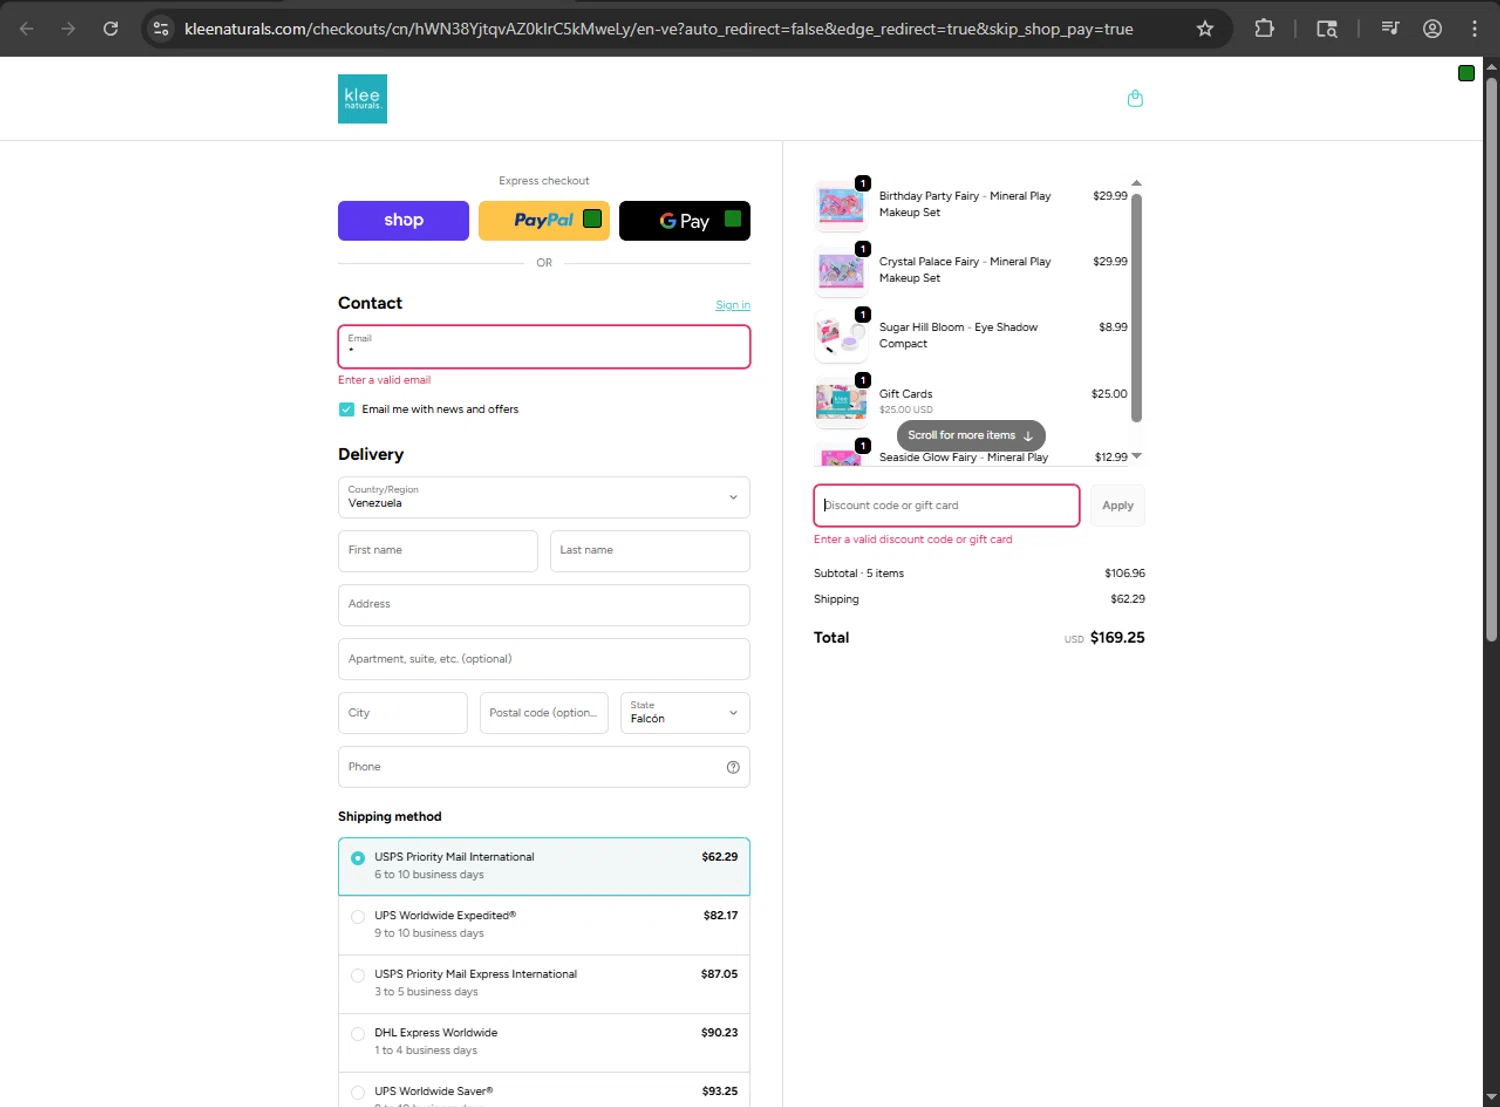Click the Sugar Hill Bloom product thumbnail
Viewport: 1500px width, 1107px height.
pos(841,337)
